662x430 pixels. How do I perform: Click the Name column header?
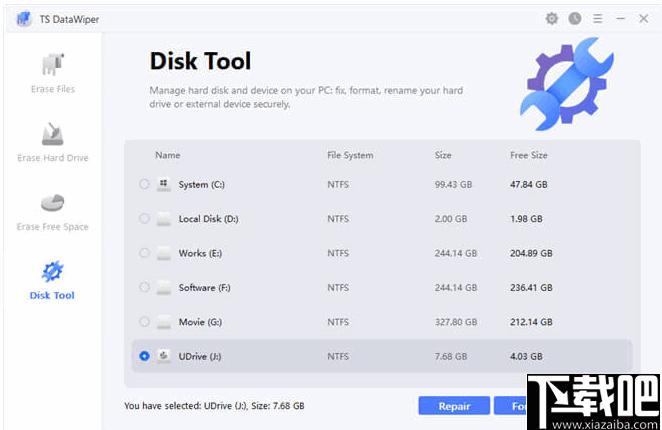point(168,155)
